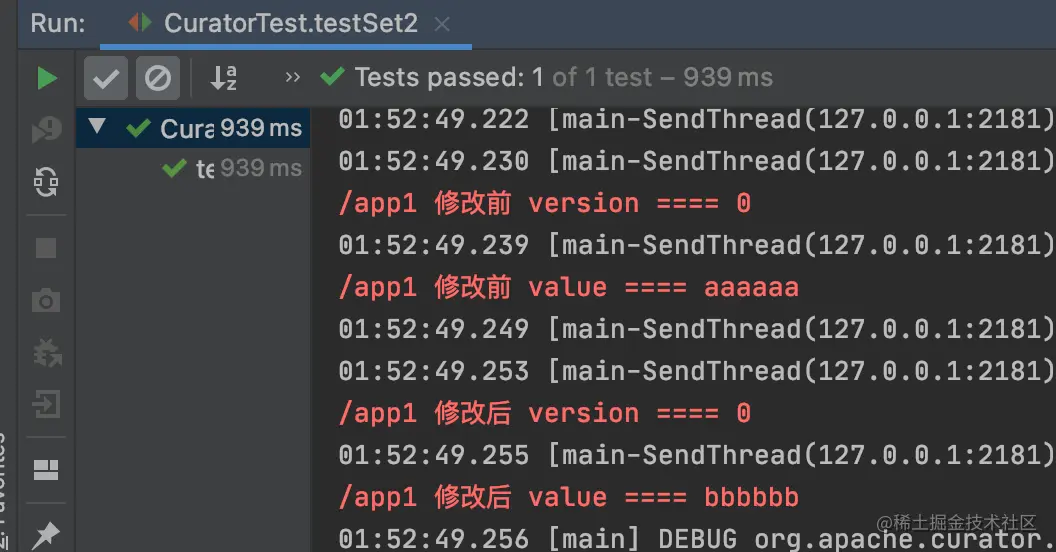
Task: Restore layout icon in sidebar
Action: 46,470
